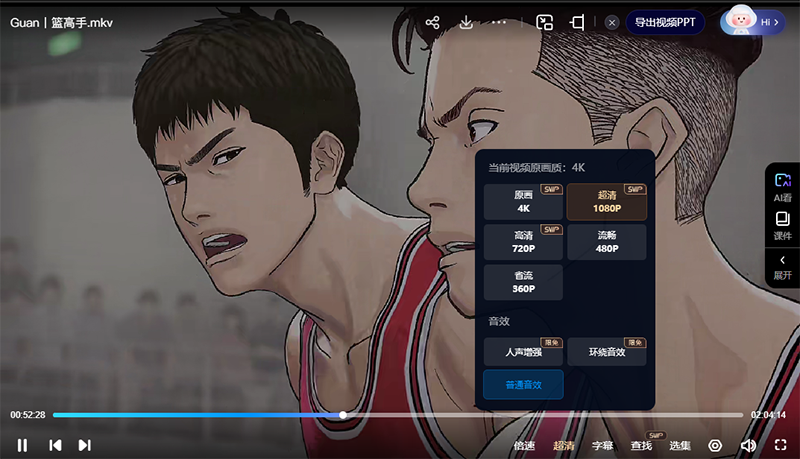Click the crop screenshot icon
Screen dimensions: 800x459
pyautogui.click(x=578, y=22)
